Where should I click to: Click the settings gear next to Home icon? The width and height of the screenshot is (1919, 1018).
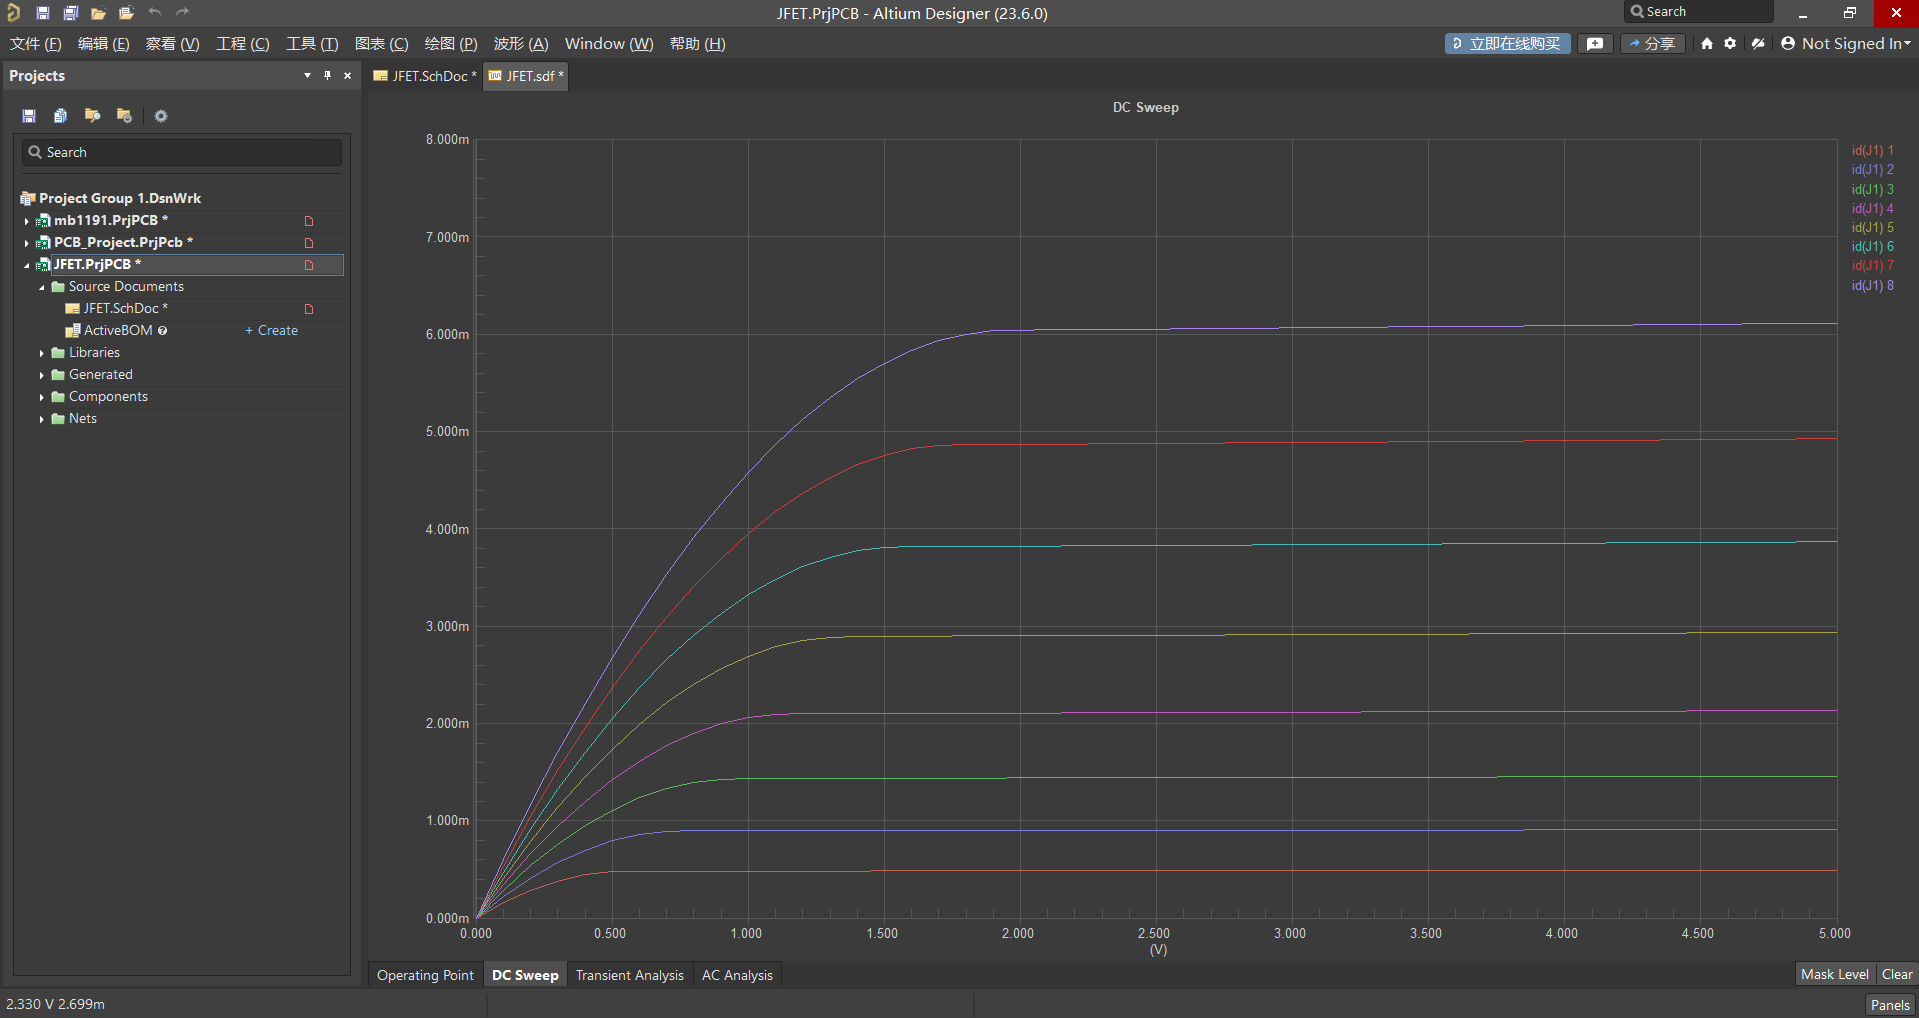click(x=1730, y=44)
